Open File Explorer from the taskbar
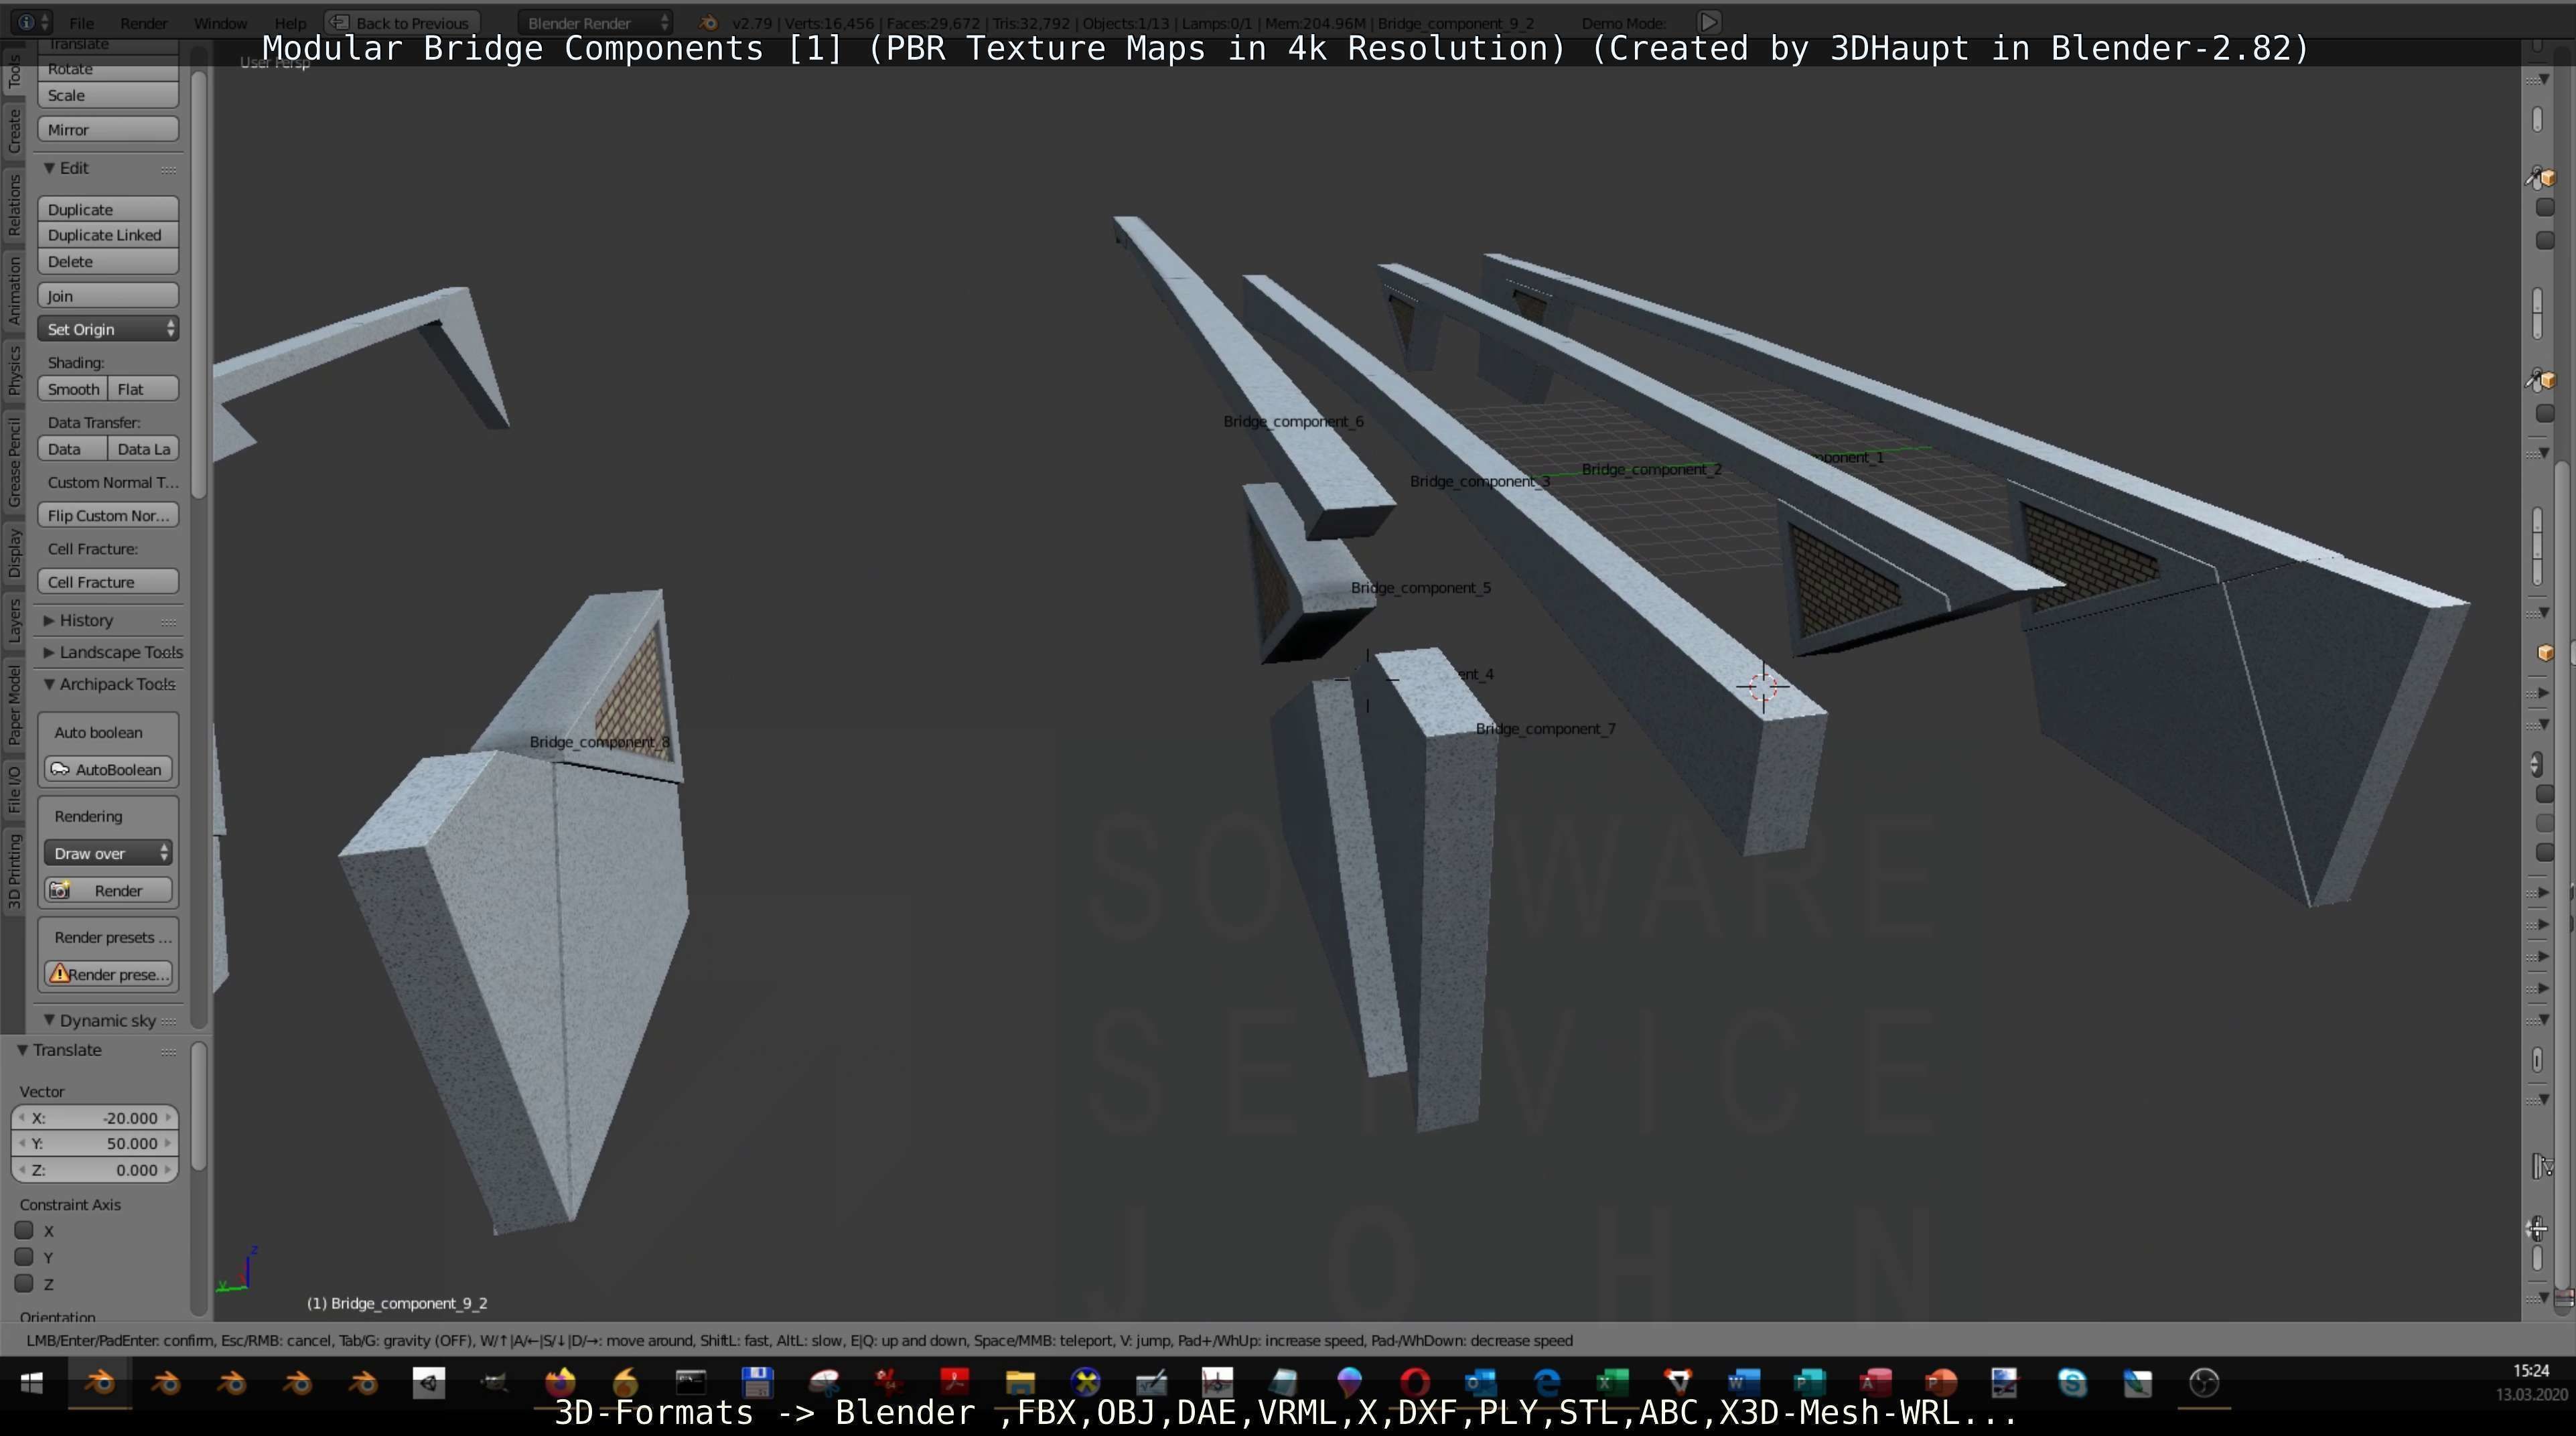Screen dimensions: 2576x1436 [x=1019, y=1383]
